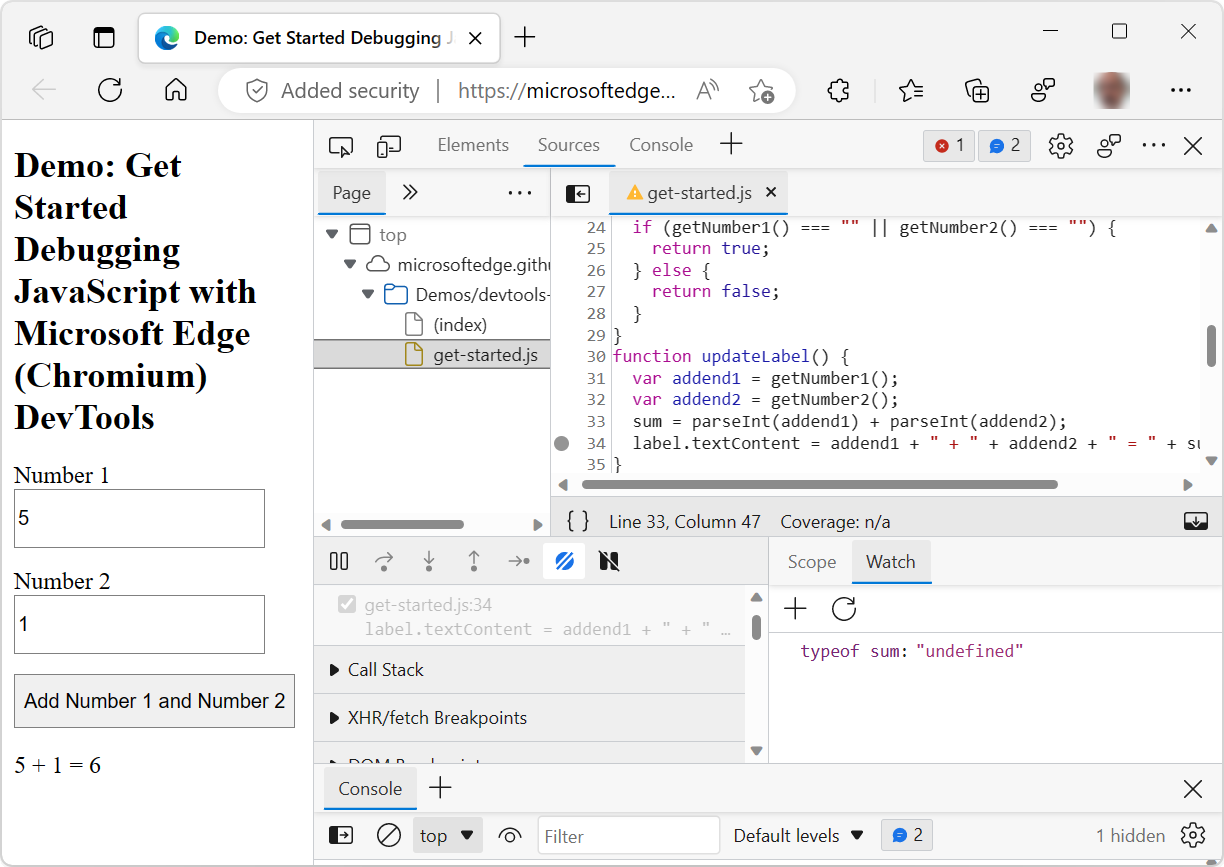Switch to the Elements tab
This screenshot has height=867, width=1224.
point(473,145)
